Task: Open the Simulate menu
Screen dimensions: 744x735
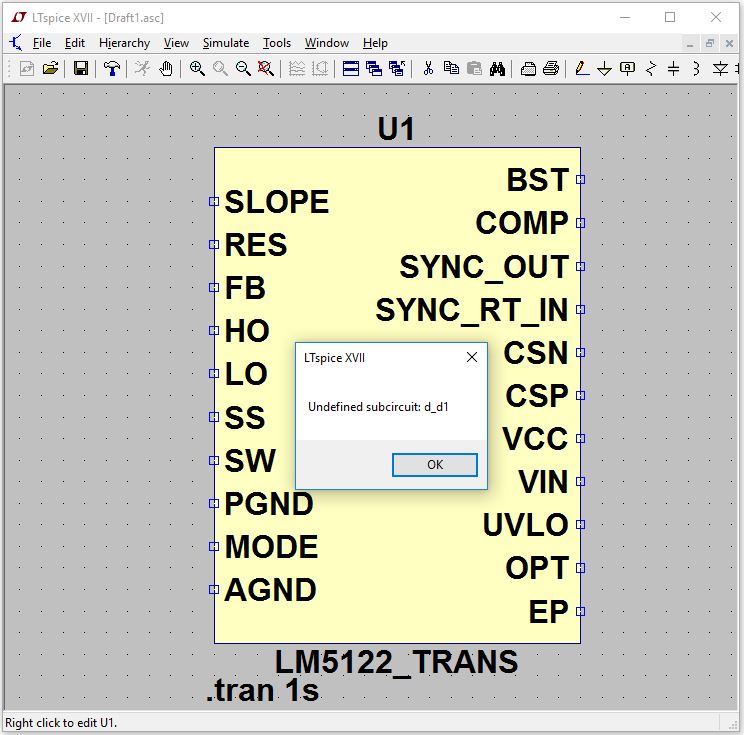Action: (x=226, y=43)
